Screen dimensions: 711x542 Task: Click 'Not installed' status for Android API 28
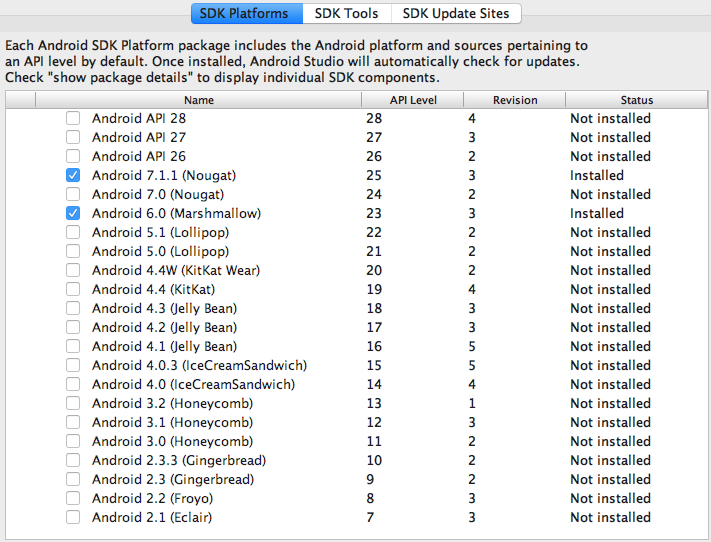(x=610, y=118)
